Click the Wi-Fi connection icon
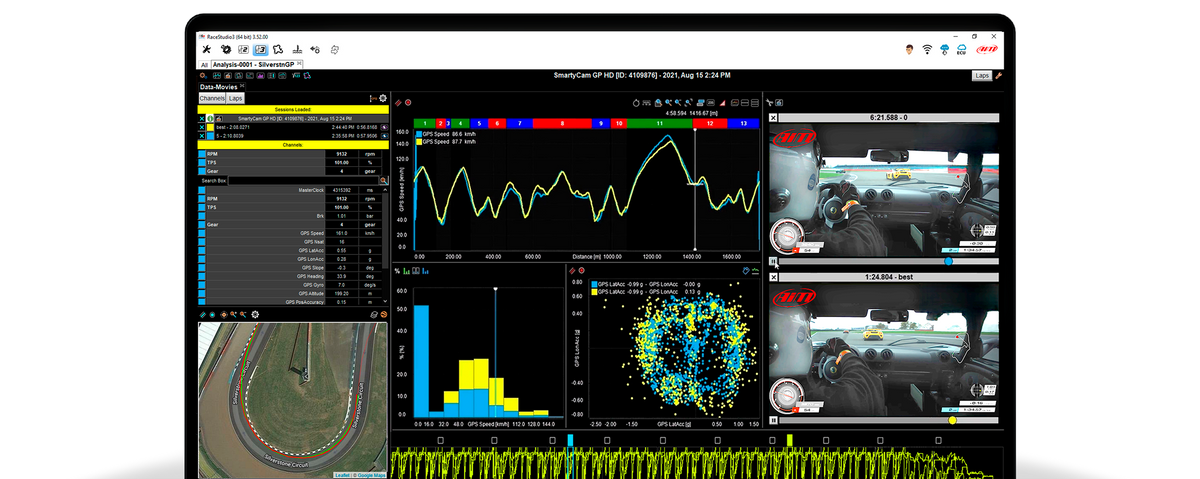The height and width of the screenshot is (479, 1200). coord(927,49)
